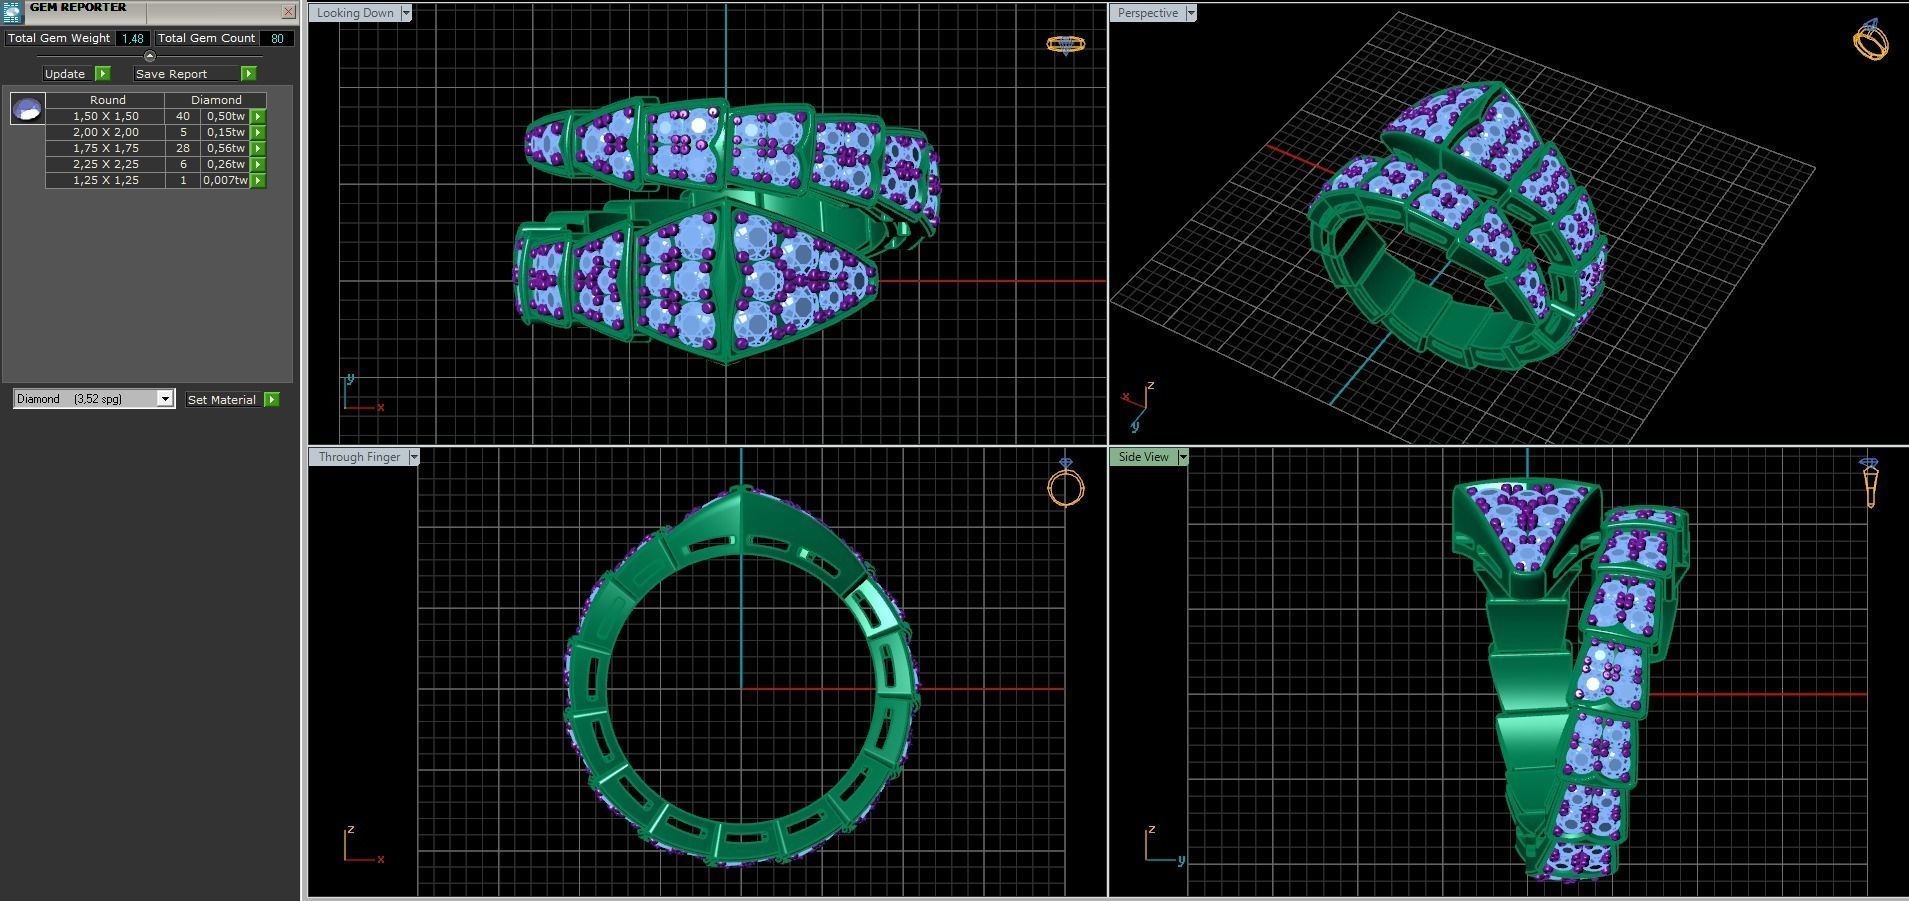1909x901 pixels.
Task: Click the count cell showing 40
Action: 183,117
